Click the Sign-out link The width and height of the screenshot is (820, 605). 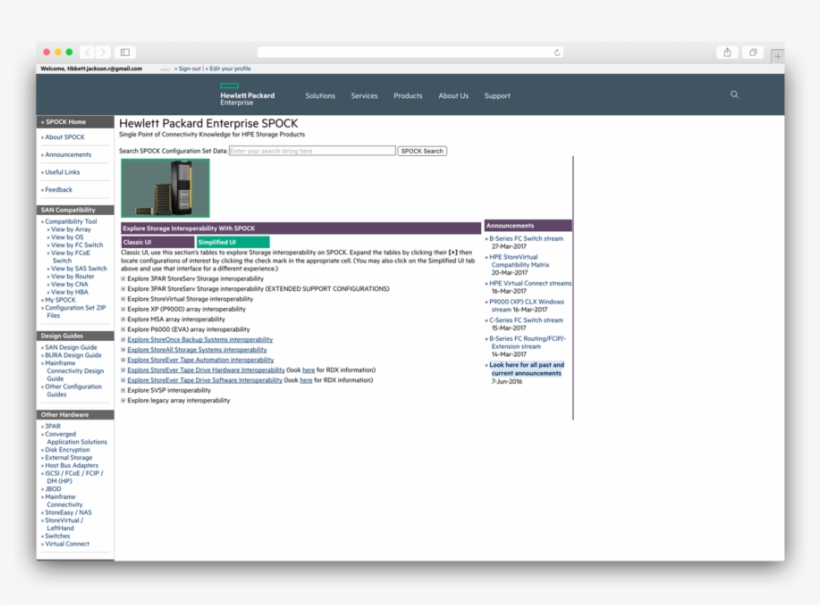tap(188, 69)
